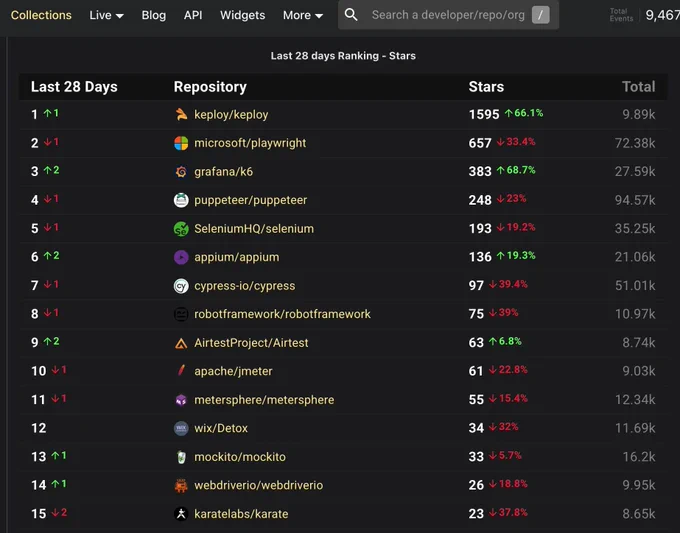680x533 pixels.
Task: Click the puppeteer/puppeteer avatar icon
Action: [181, 200]
